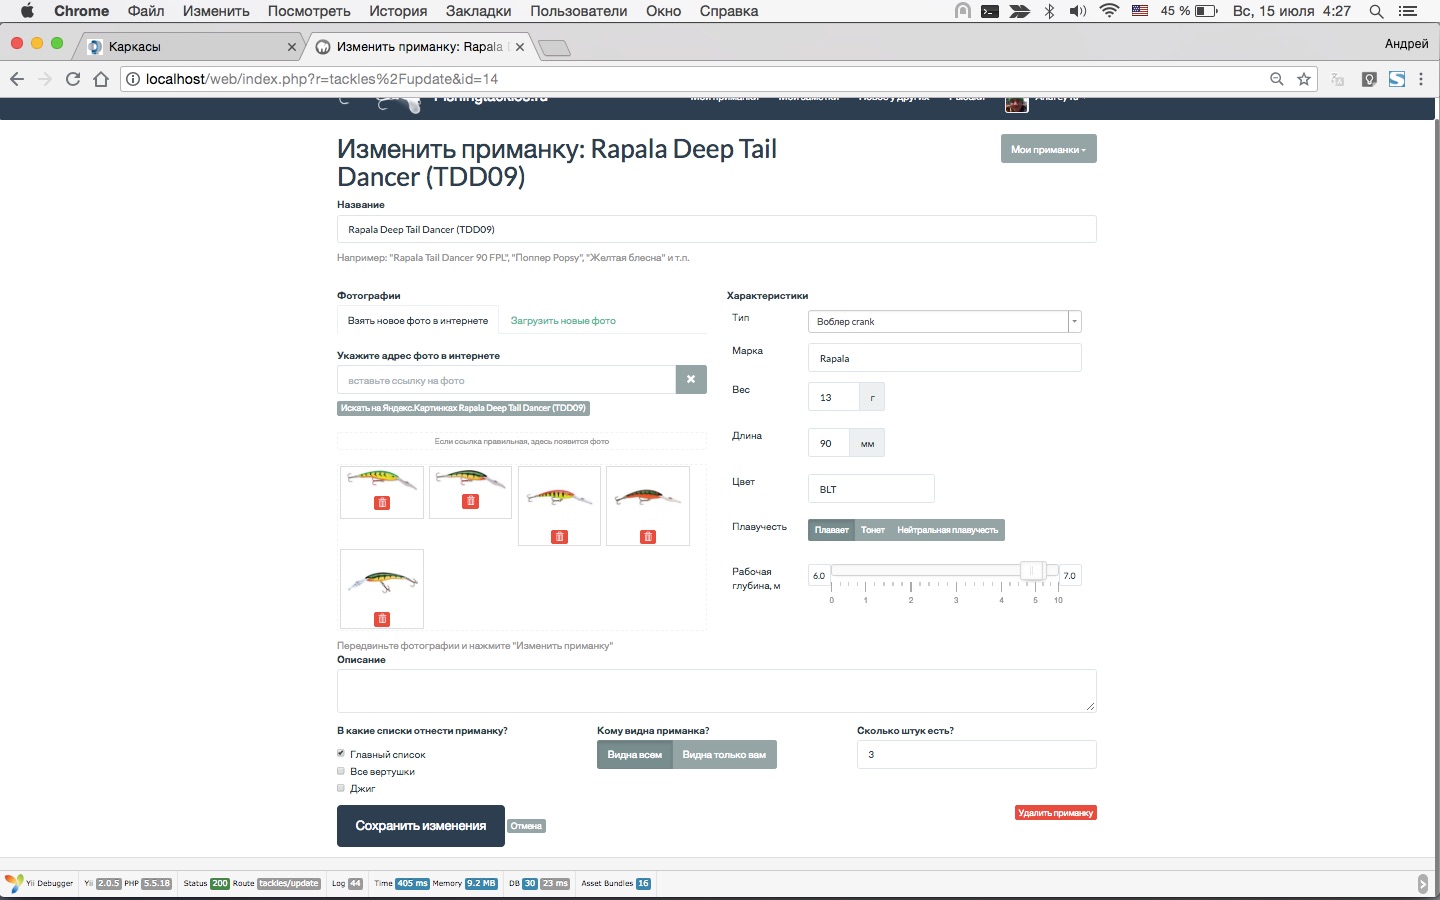
Task: Delete the fourth lure photo thumbnail
Action: click(648, 537)
